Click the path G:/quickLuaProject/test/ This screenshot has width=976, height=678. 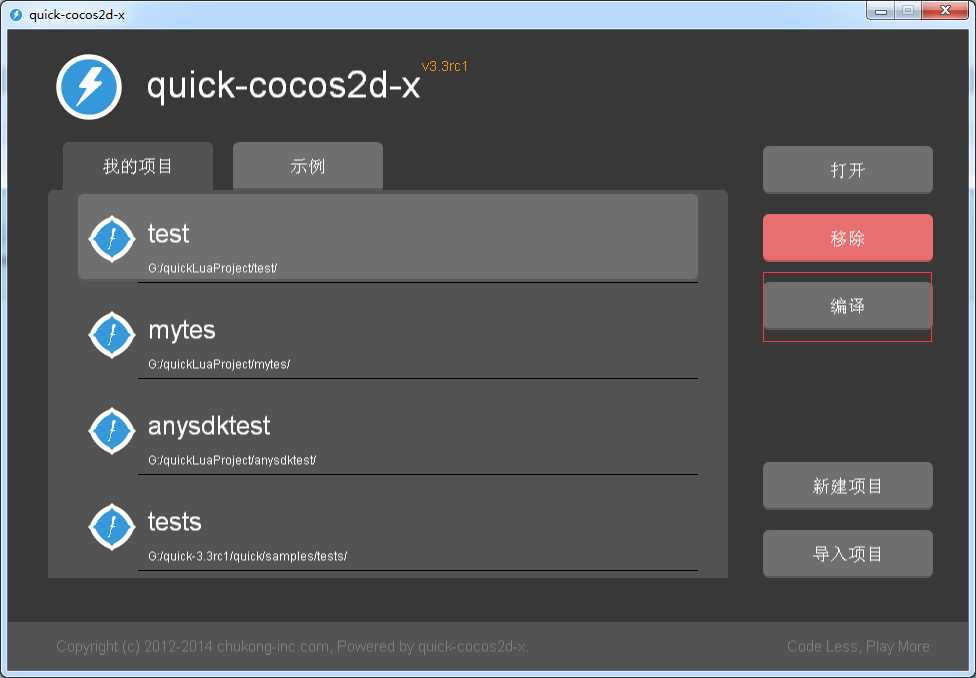(212, 268)
